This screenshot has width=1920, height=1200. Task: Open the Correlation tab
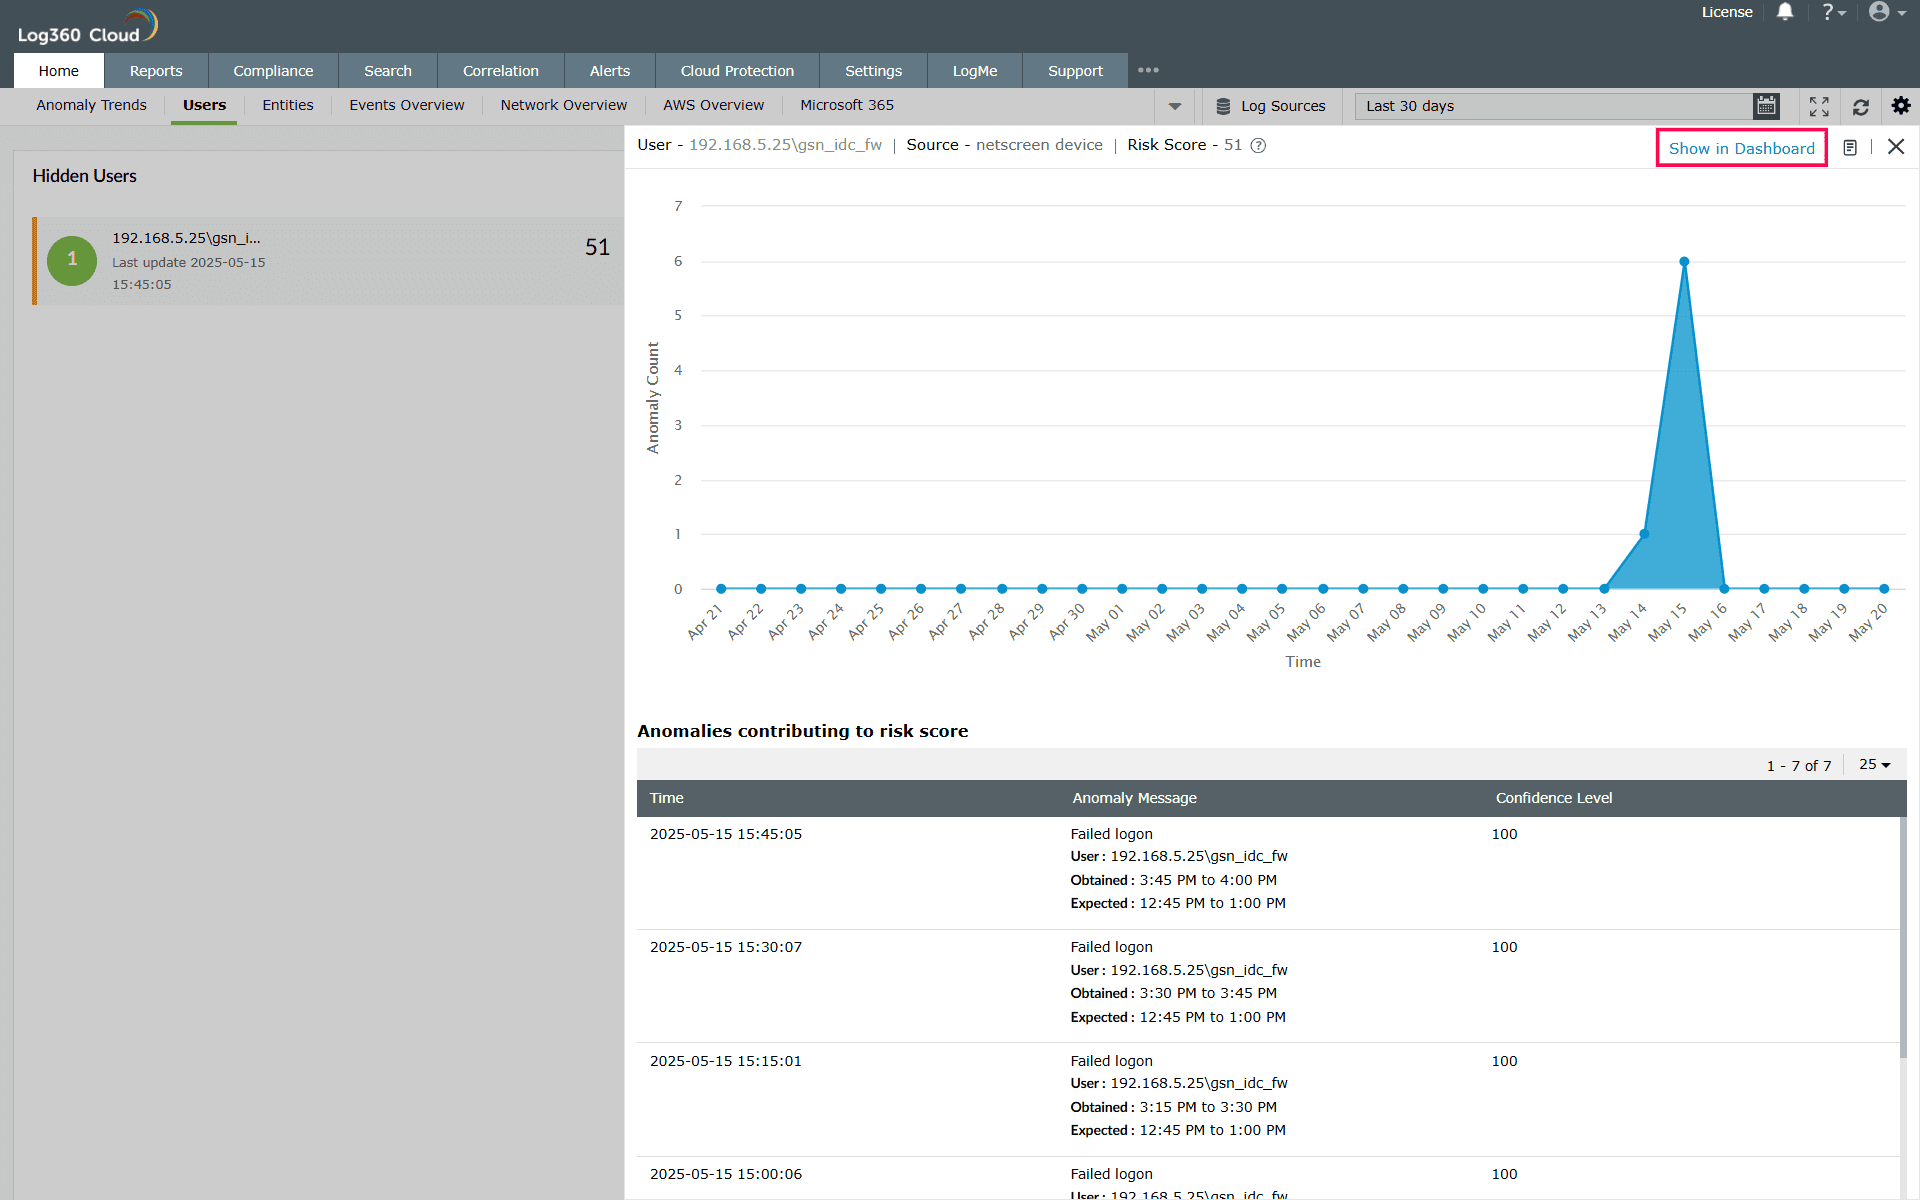[500, 71]
